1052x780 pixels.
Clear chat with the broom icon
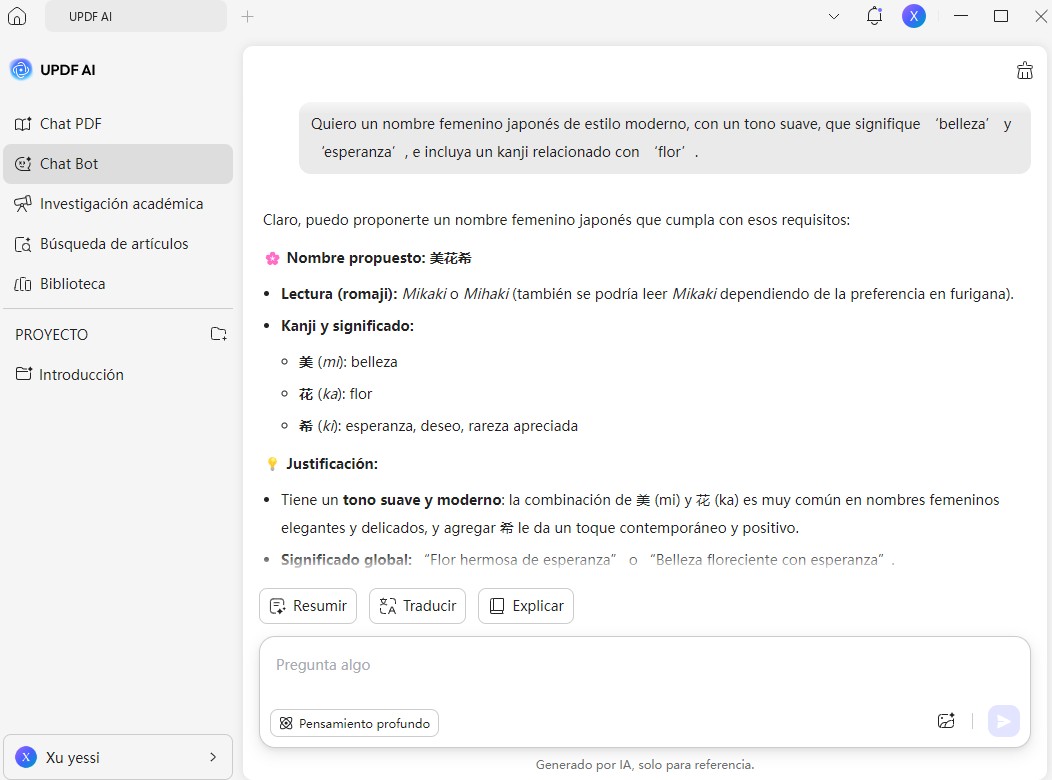[1024, 70]
